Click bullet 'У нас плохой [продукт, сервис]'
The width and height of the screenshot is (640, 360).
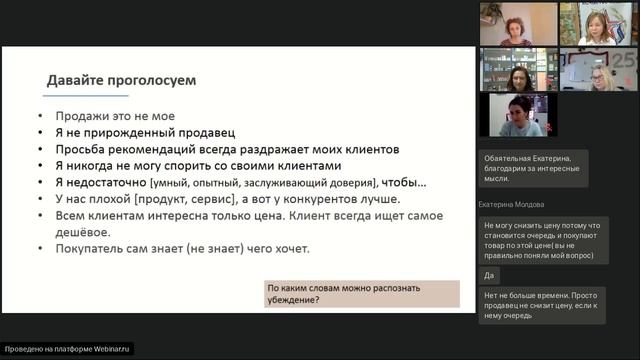point(228,199)
